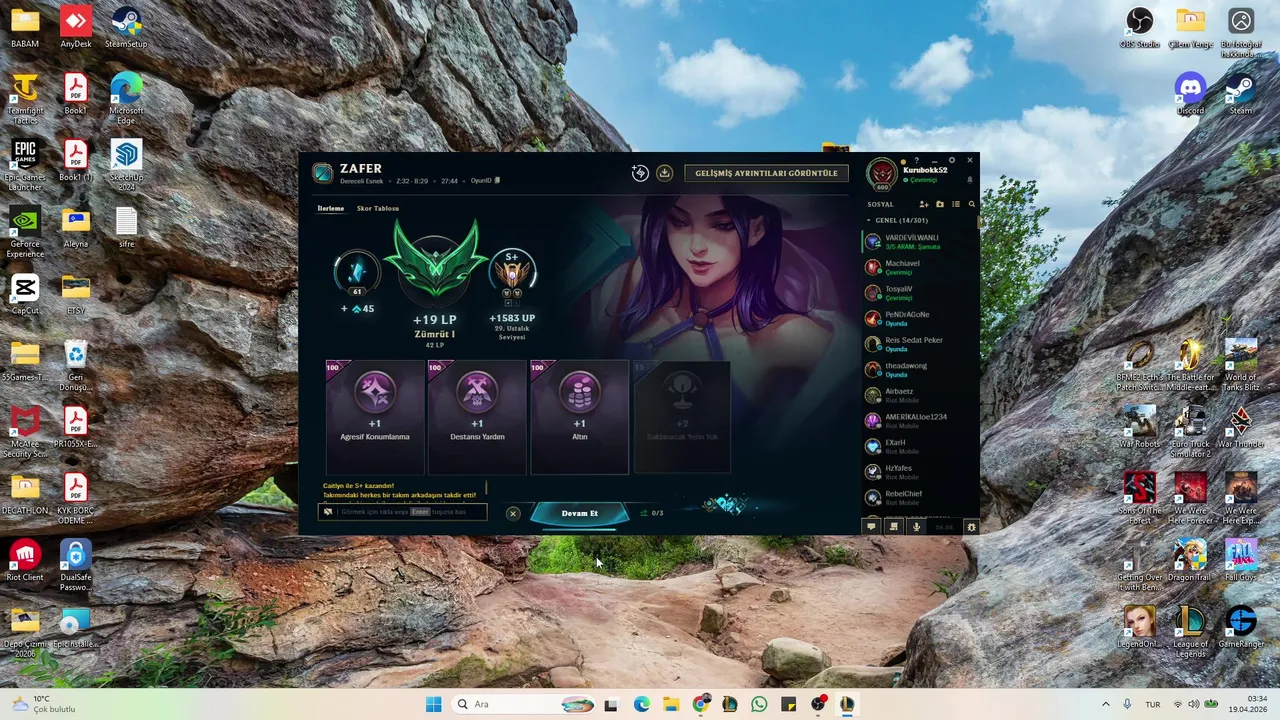The image size is (1280, 720).
Task: Switch to the Skor Tablosu tab
Action: (378, 208)
